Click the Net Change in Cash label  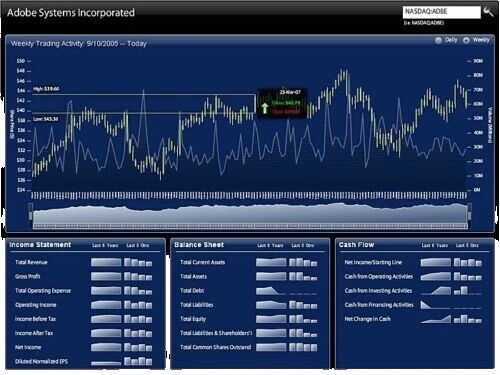367,319
